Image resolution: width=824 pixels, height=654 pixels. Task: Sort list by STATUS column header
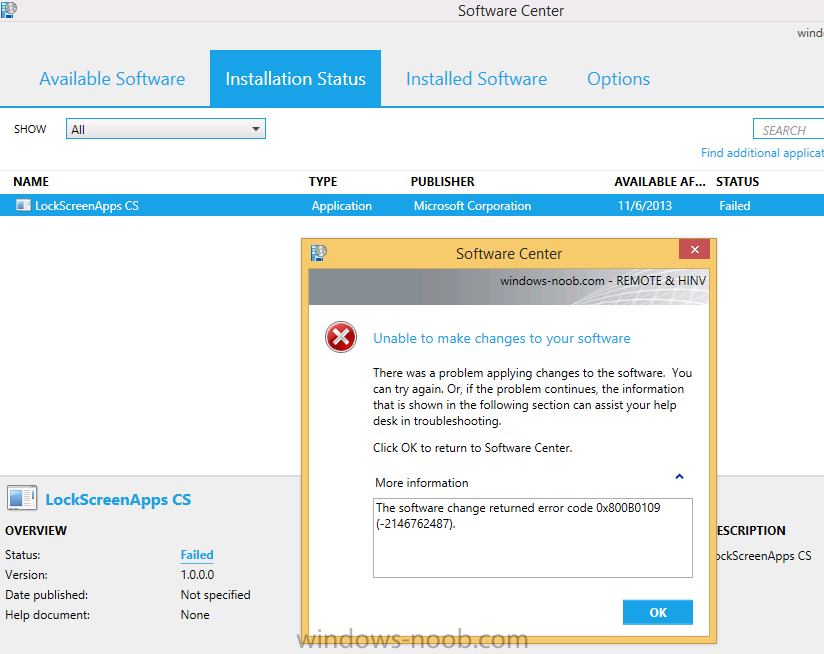pyautogui.click(x=737, y=182)
